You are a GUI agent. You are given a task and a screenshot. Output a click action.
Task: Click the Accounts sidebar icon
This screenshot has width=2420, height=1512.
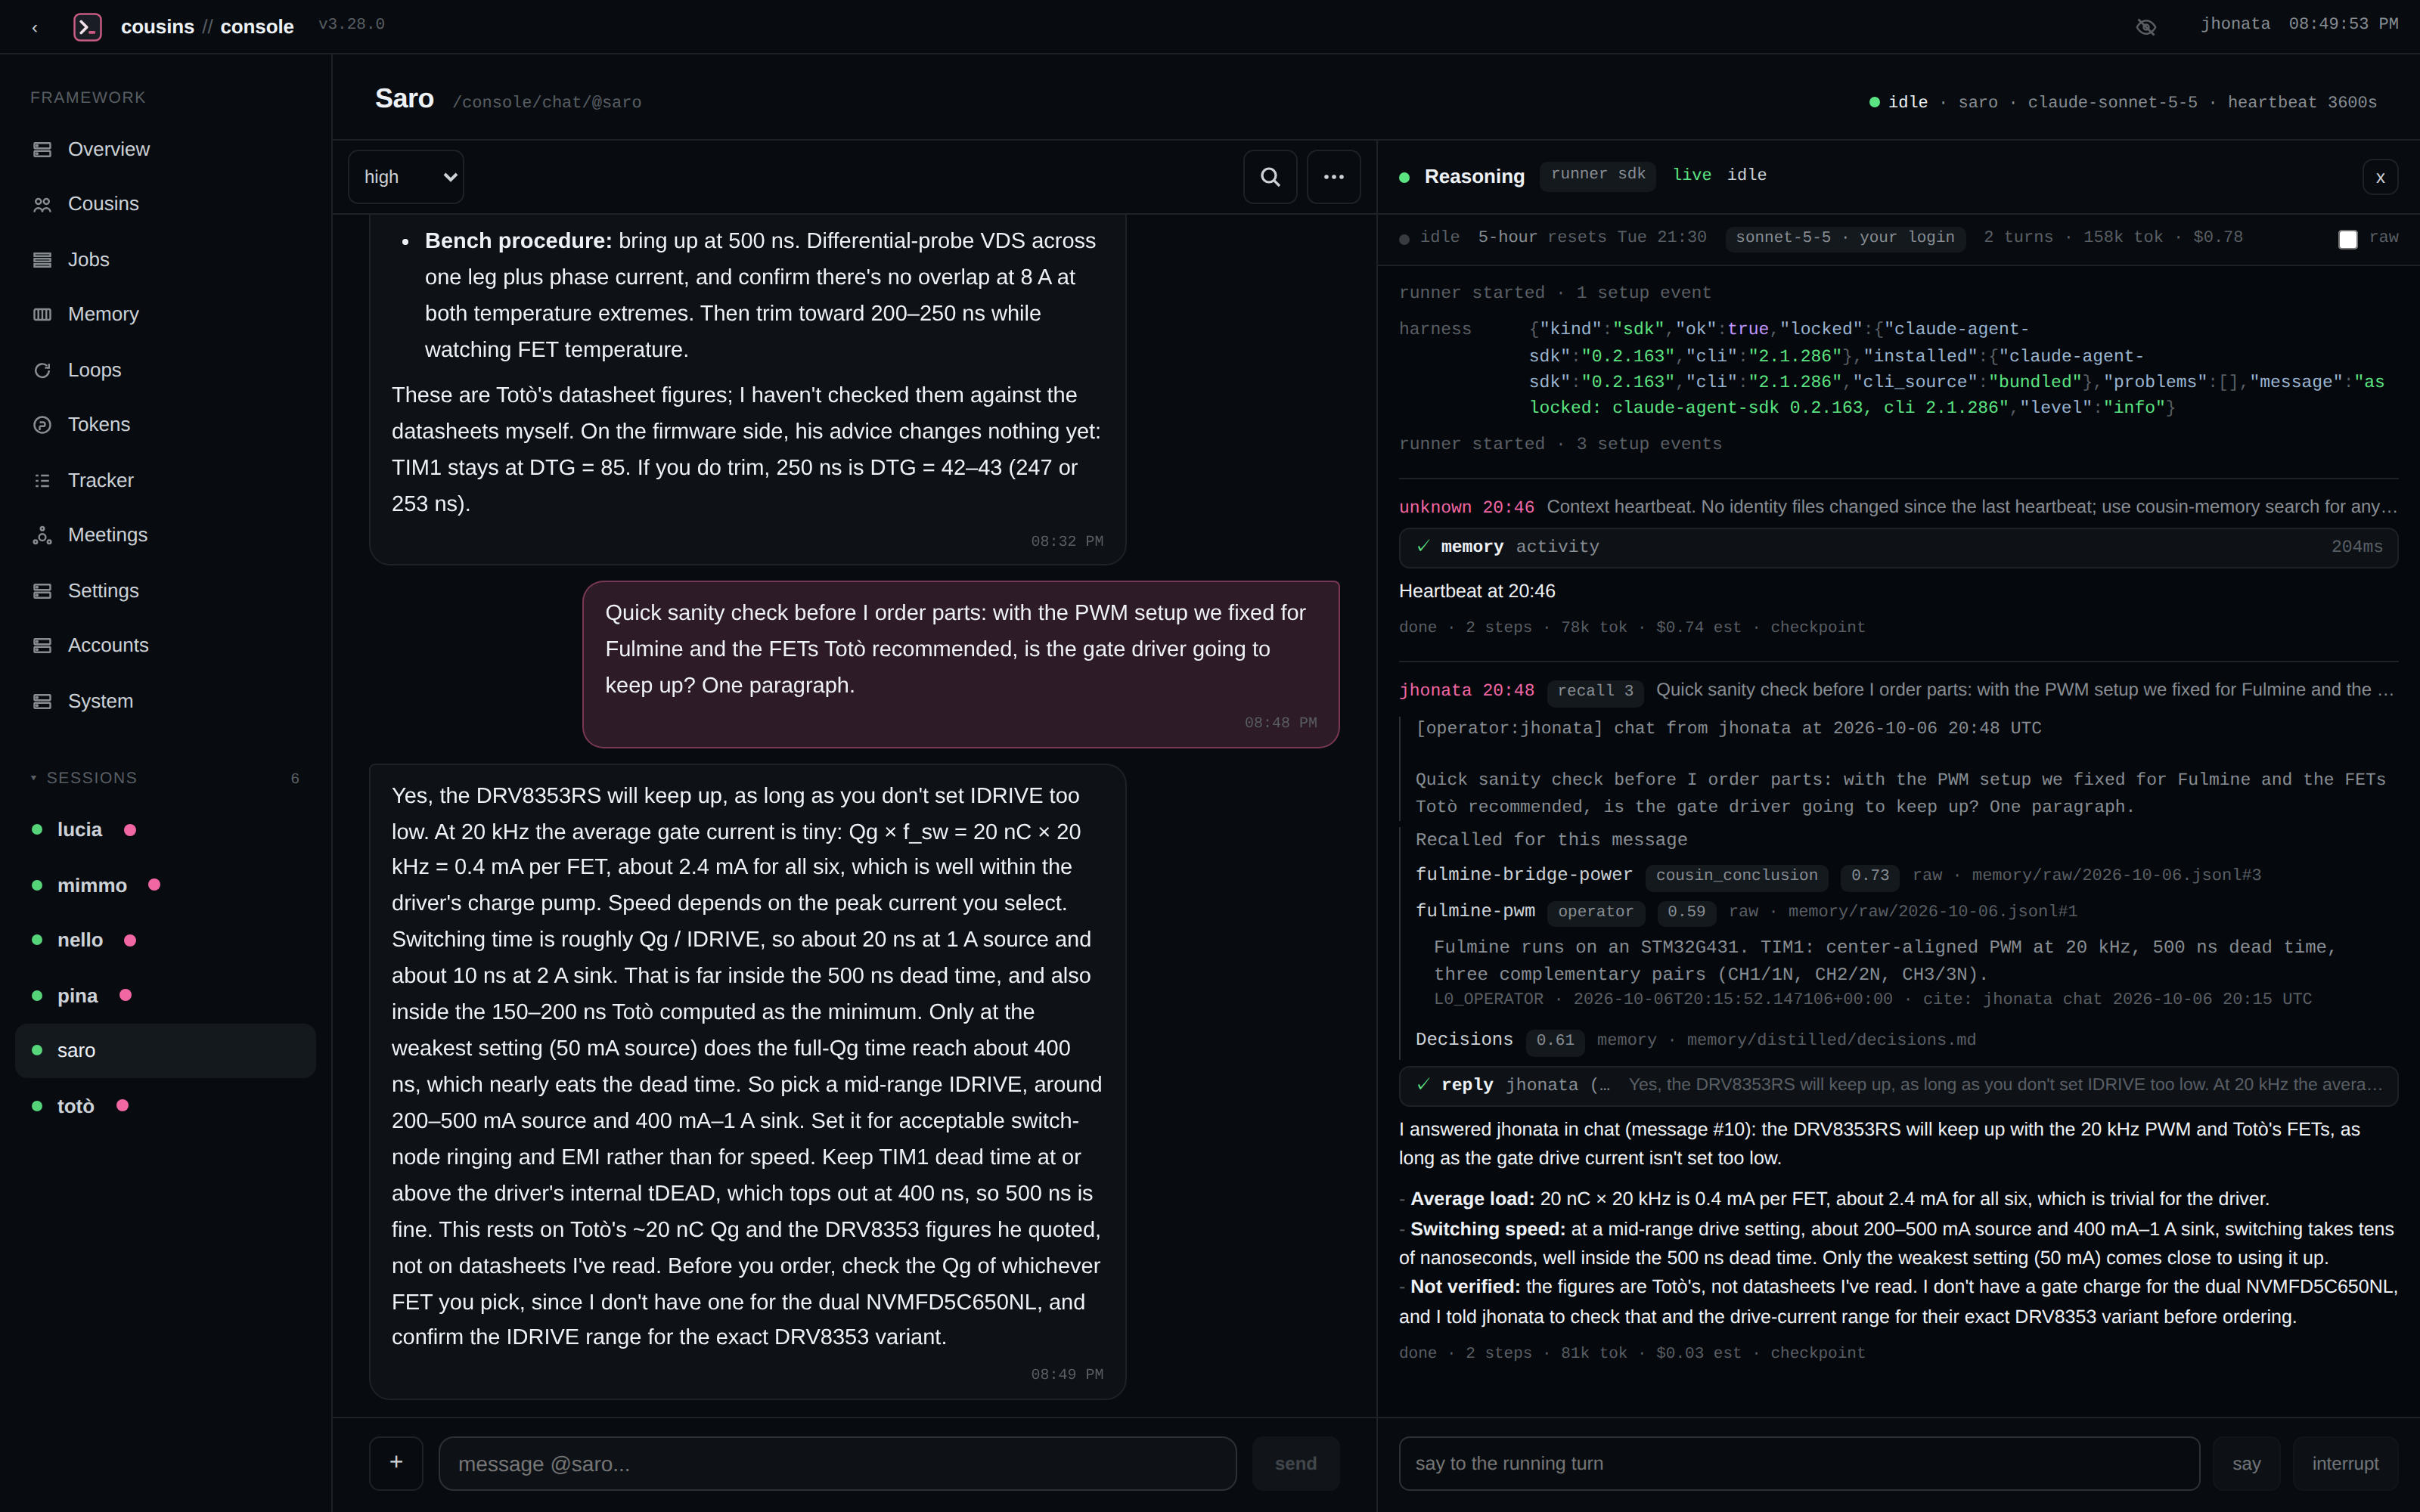pyautogui.click(x=42, y=646)
